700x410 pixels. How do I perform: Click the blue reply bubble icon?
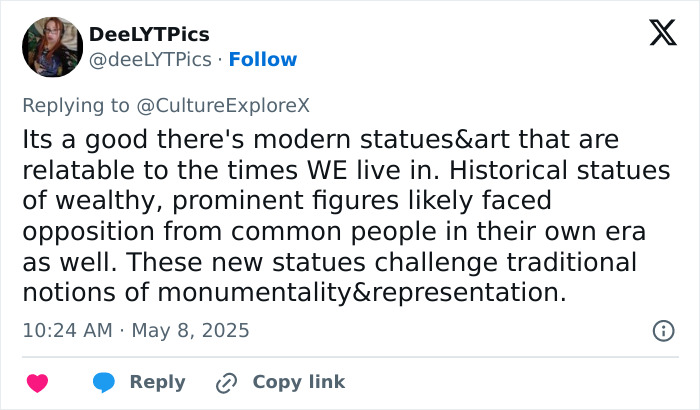105,382
